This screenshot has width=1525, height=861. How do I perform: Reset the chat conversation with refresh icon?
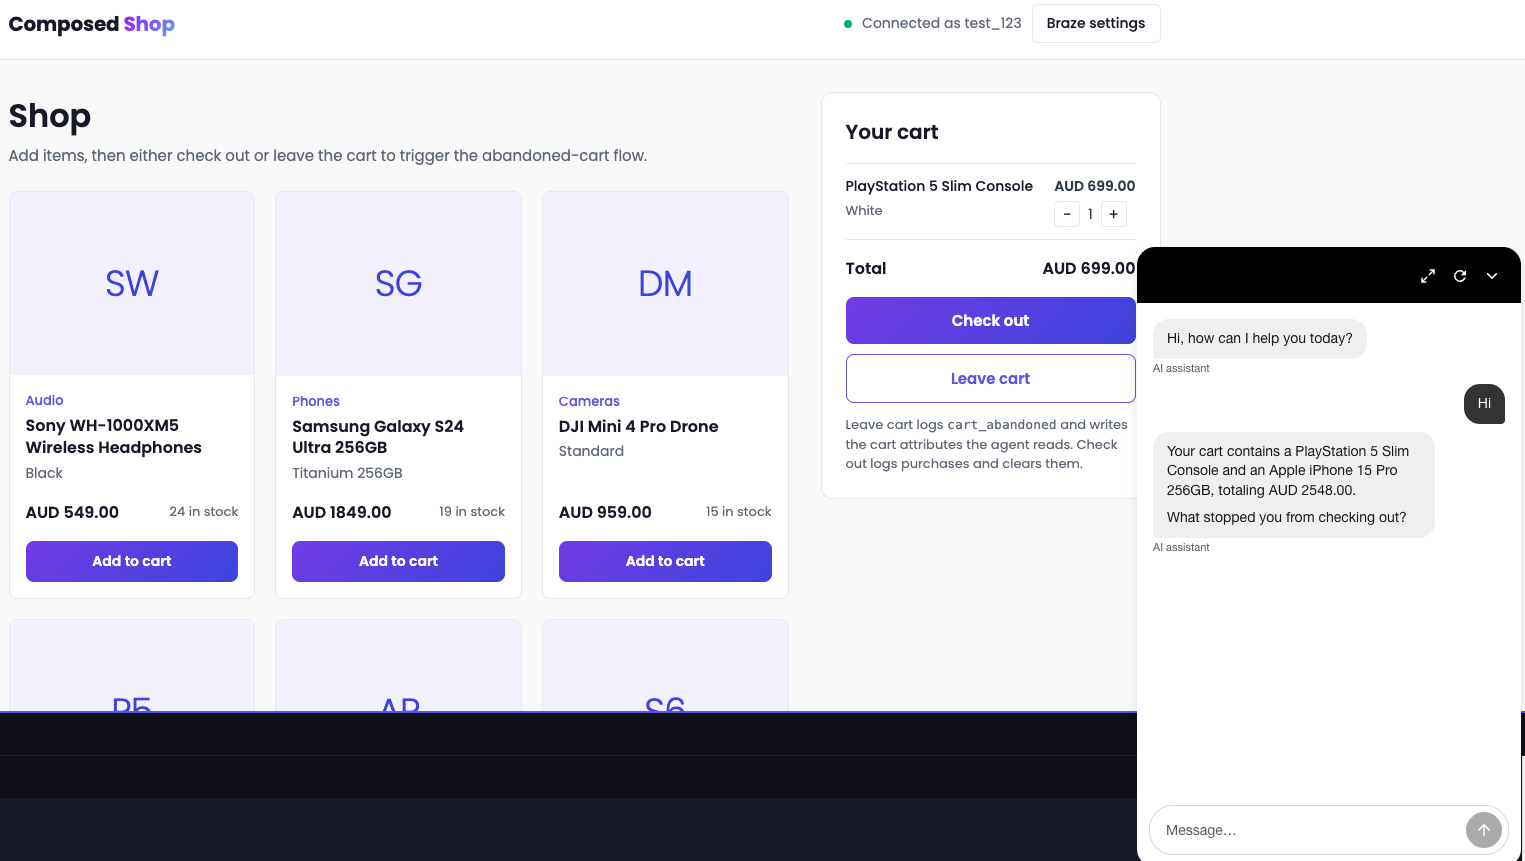[1460, 276]
